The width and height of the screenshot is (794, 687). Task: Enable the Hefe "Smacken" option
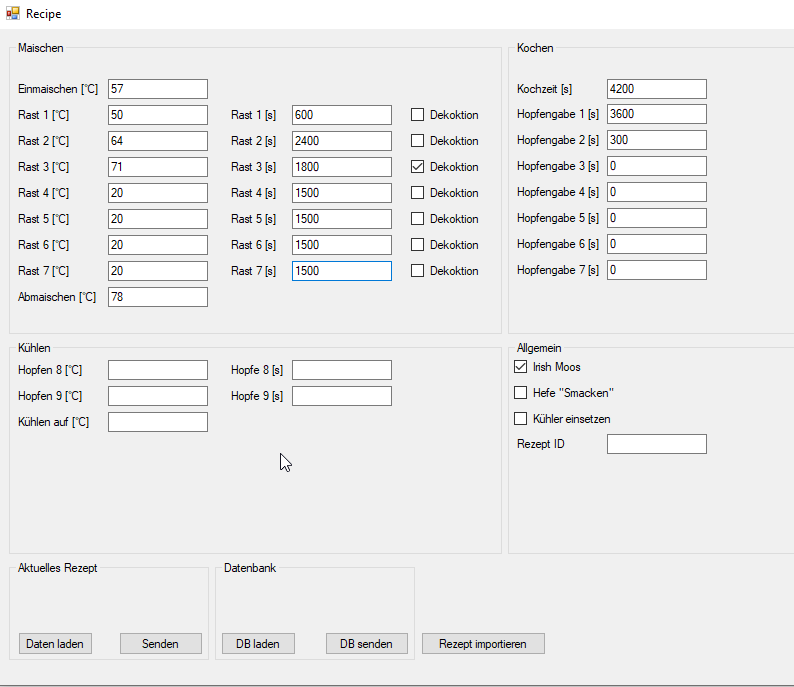pos(520,393)
